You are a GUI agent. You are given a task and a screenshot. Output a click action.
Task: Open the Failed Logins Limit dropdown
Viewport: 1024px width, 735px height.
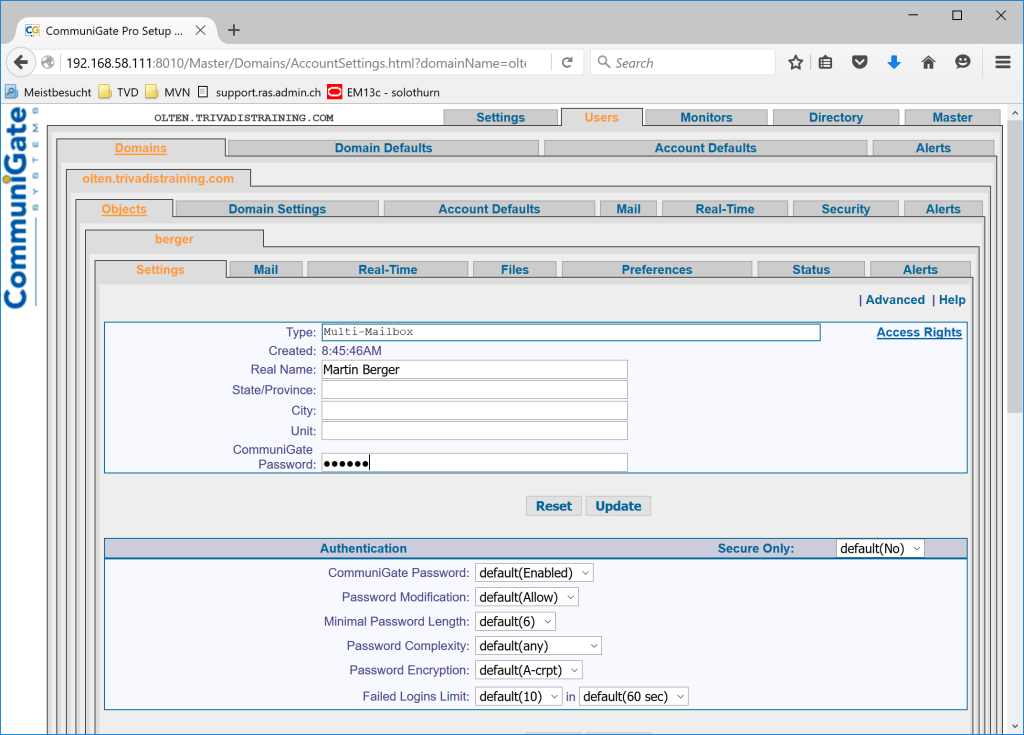(x=519, y=696)
